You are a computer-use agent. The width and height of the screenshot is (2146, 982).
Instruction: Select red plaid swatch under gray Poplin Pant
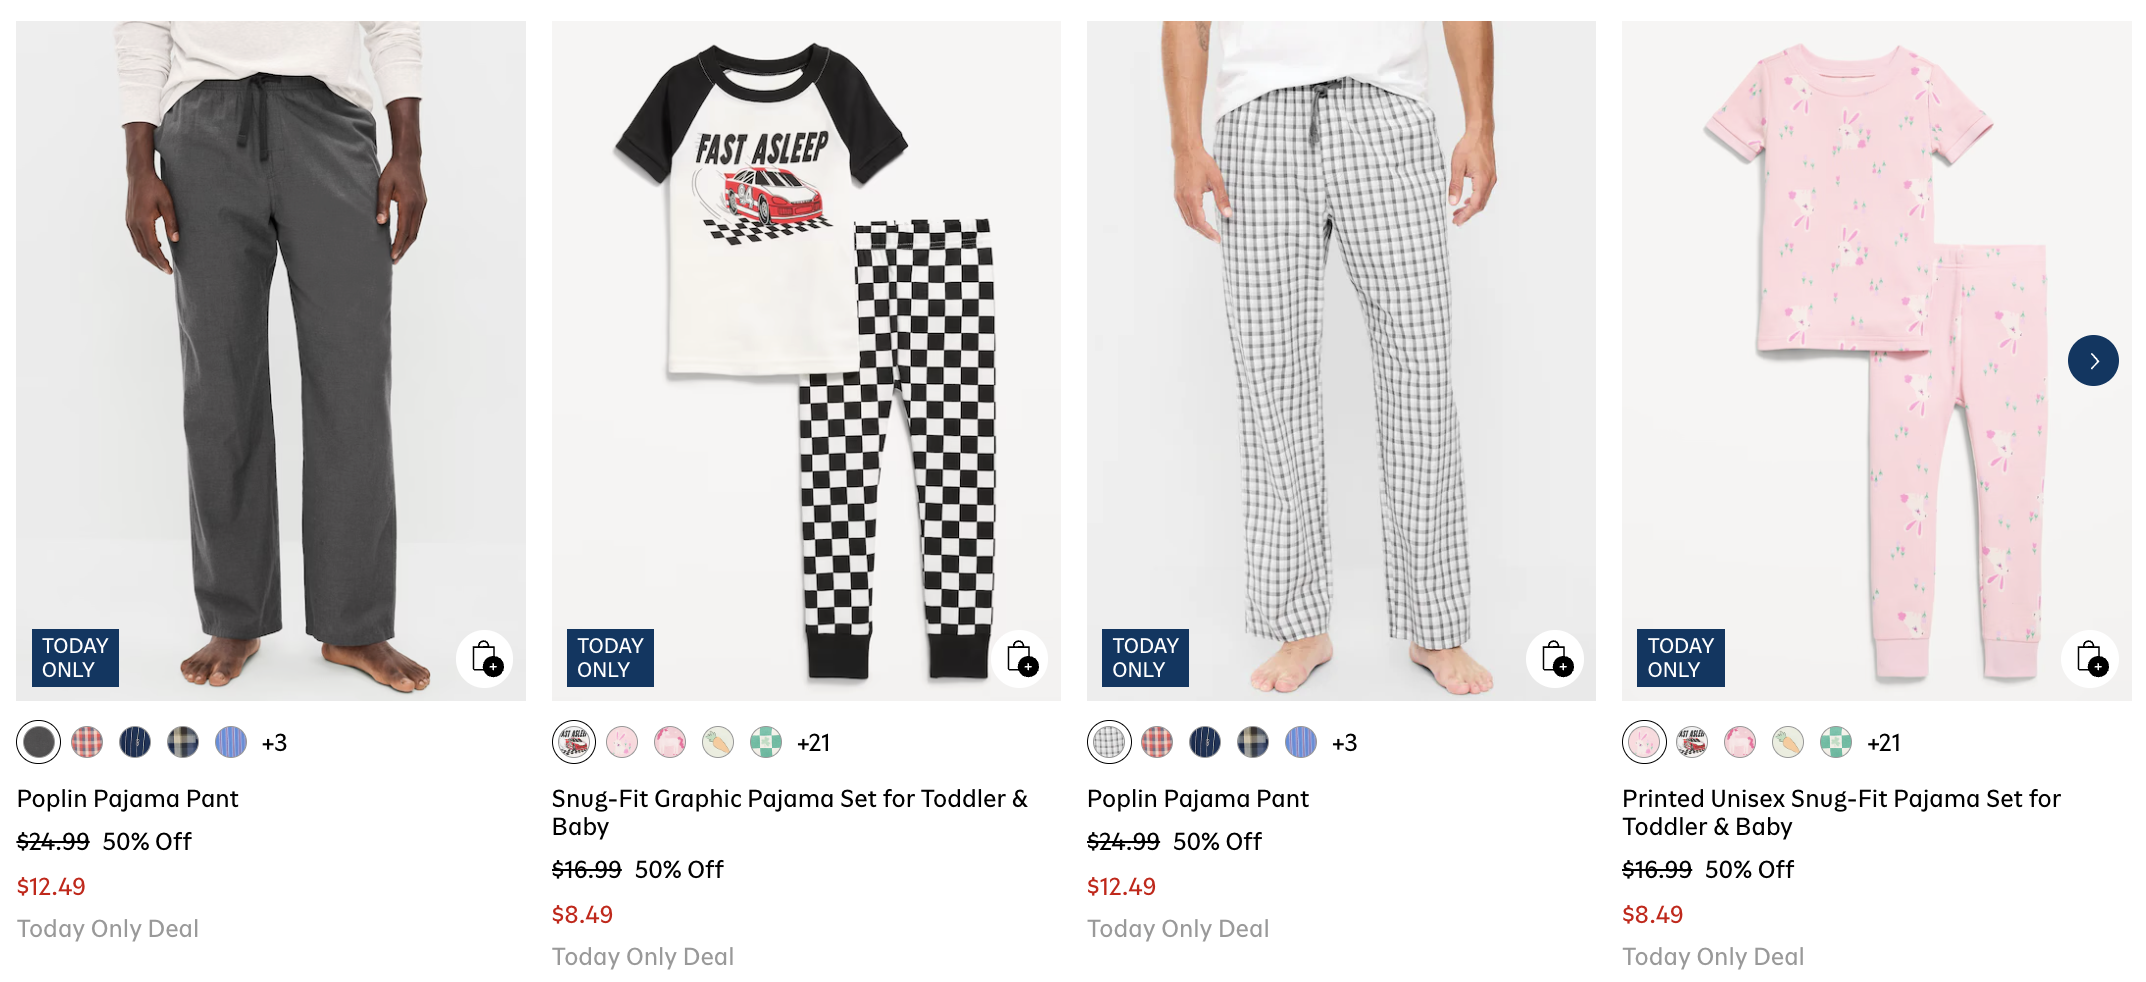[87, 742]
